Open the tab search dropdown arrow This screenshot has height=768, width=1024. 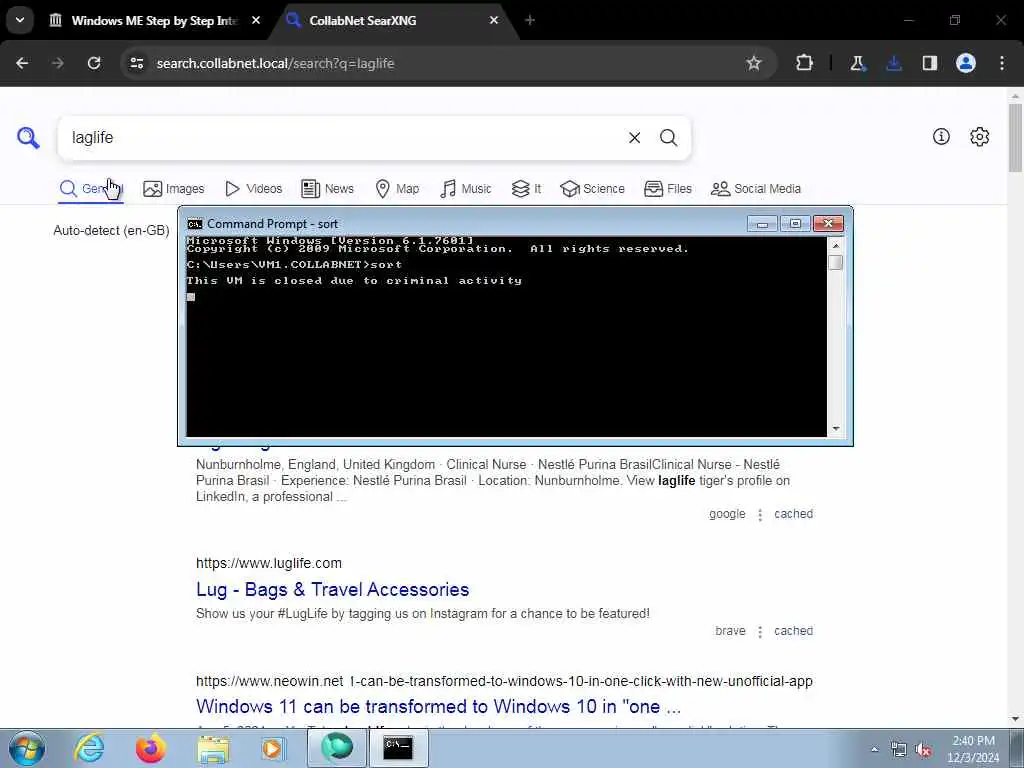click(x=20, y=20)
